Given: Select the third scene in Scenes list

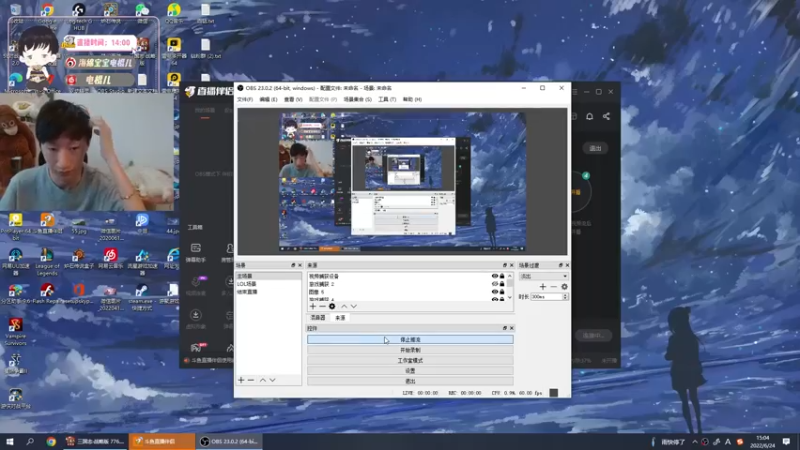Looking at the screenshot, I should 268,292.
